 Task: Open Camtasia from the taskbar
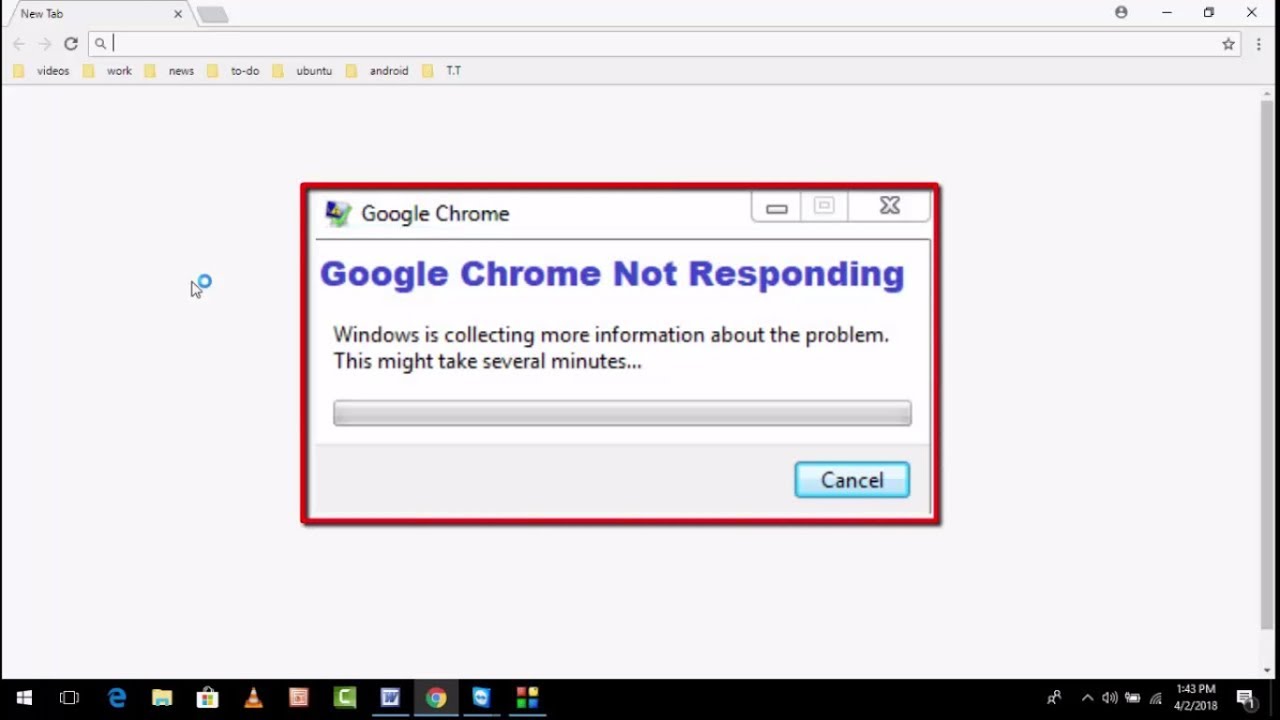[x=345, y=698]
